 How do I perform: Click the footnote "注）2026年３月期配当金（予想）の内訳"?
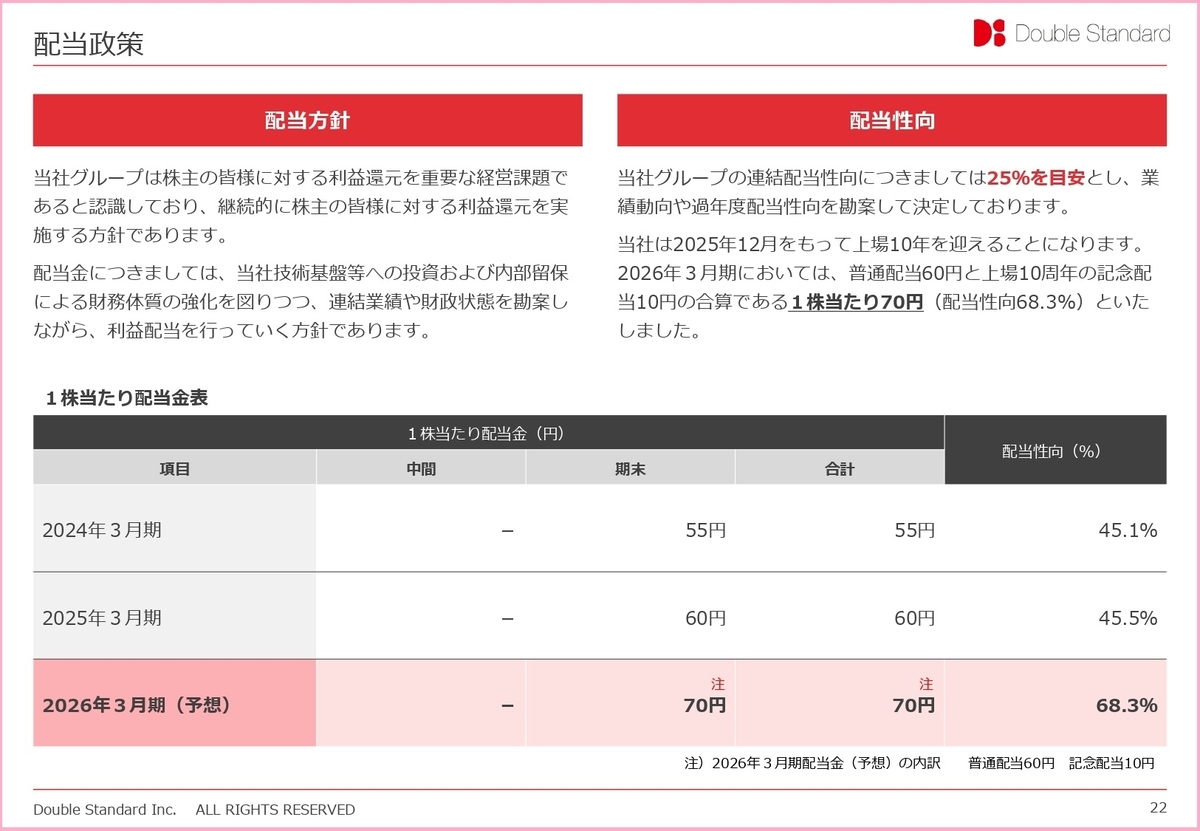tap(812, 763)
